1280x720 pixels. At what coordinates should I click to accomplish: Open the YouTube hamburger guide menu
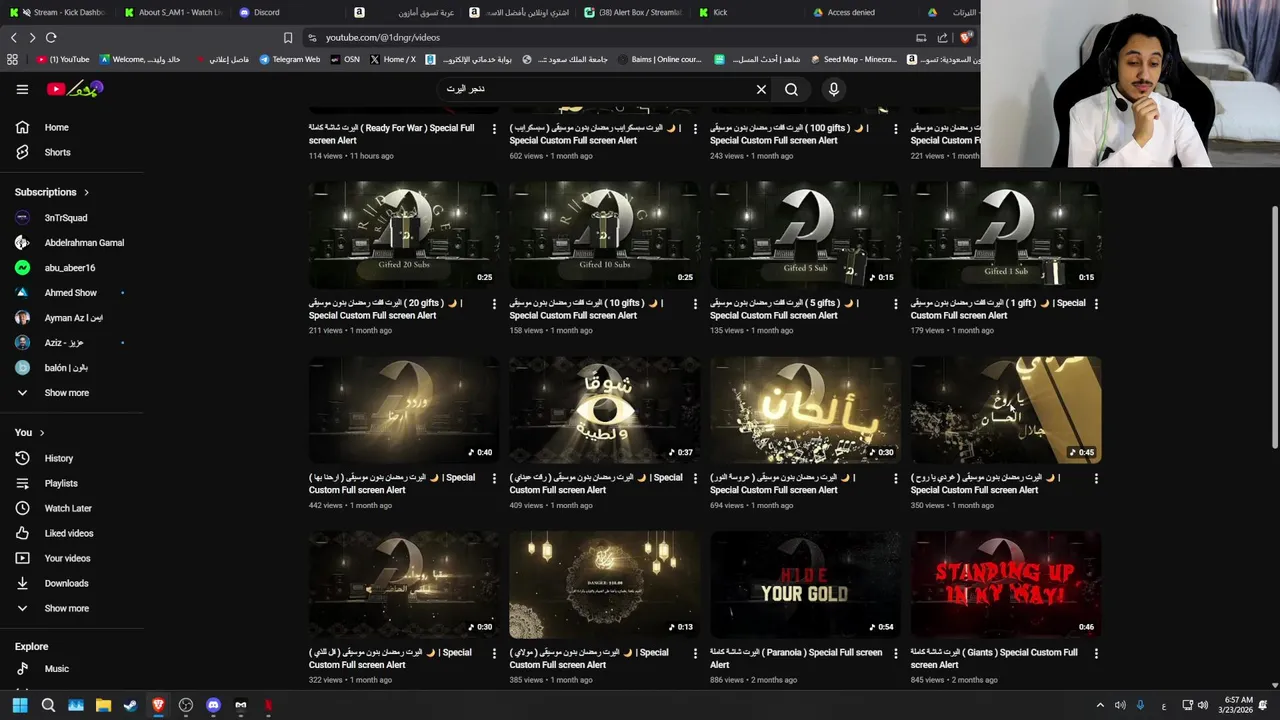click(22, 89)
